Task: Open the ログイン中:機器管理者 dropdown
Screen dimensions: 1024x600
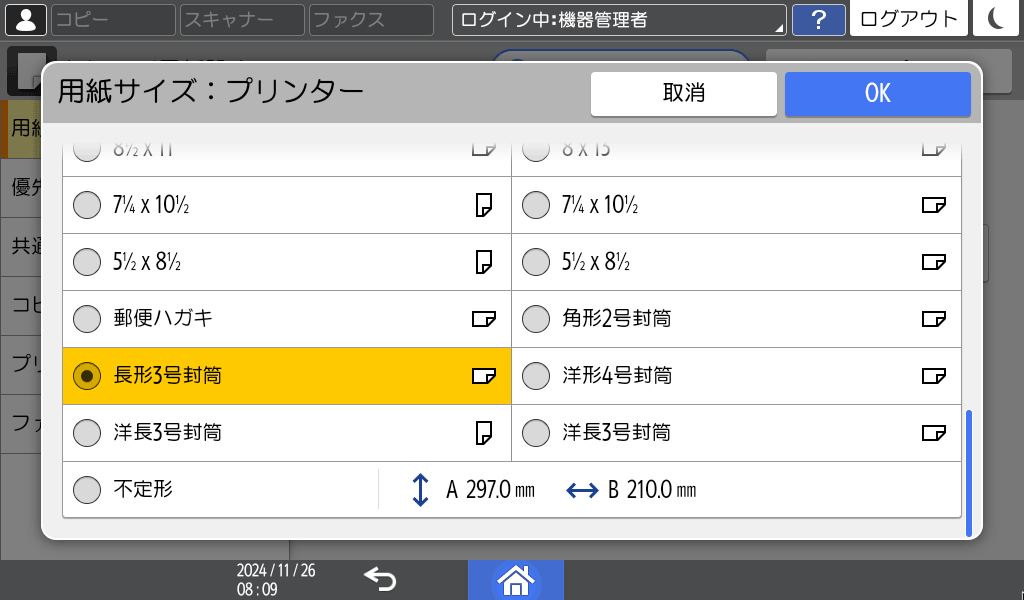Action: pos(618,18)
